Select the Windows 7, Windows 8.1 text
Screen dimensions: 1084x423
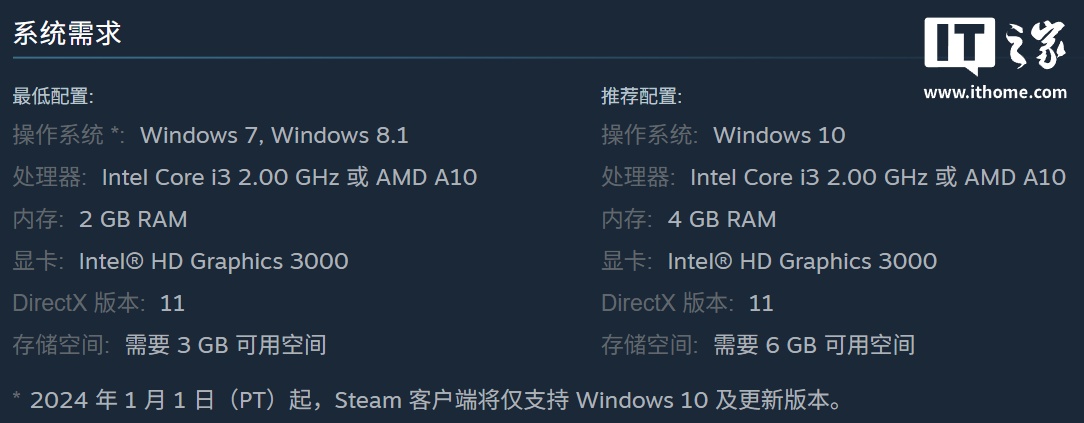click(x=274, y=135)
